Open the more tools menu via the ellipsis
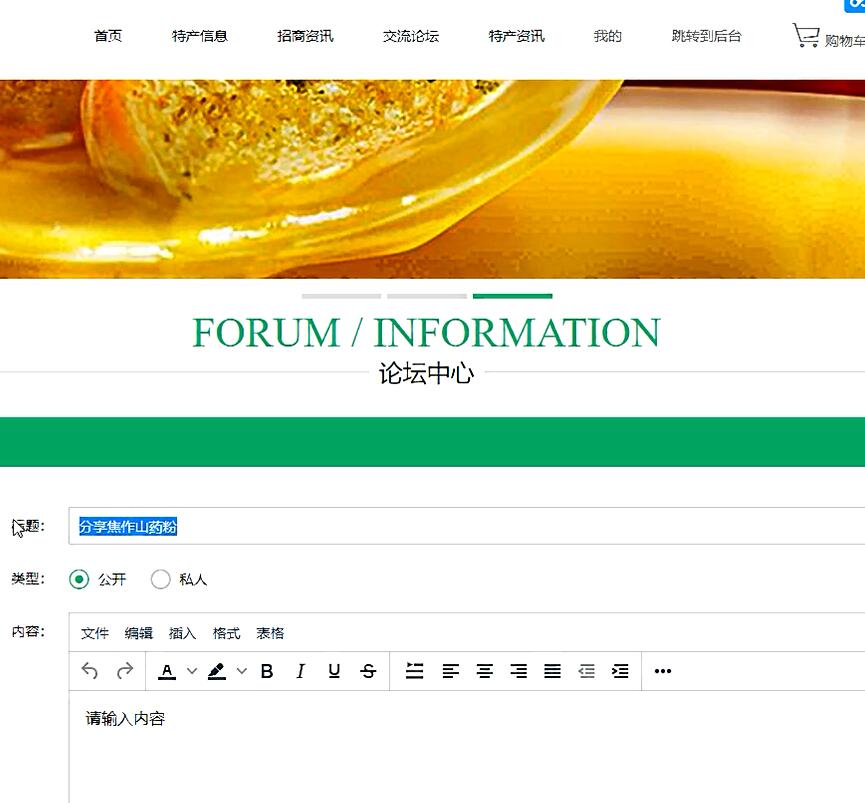 tap(662, 671)
